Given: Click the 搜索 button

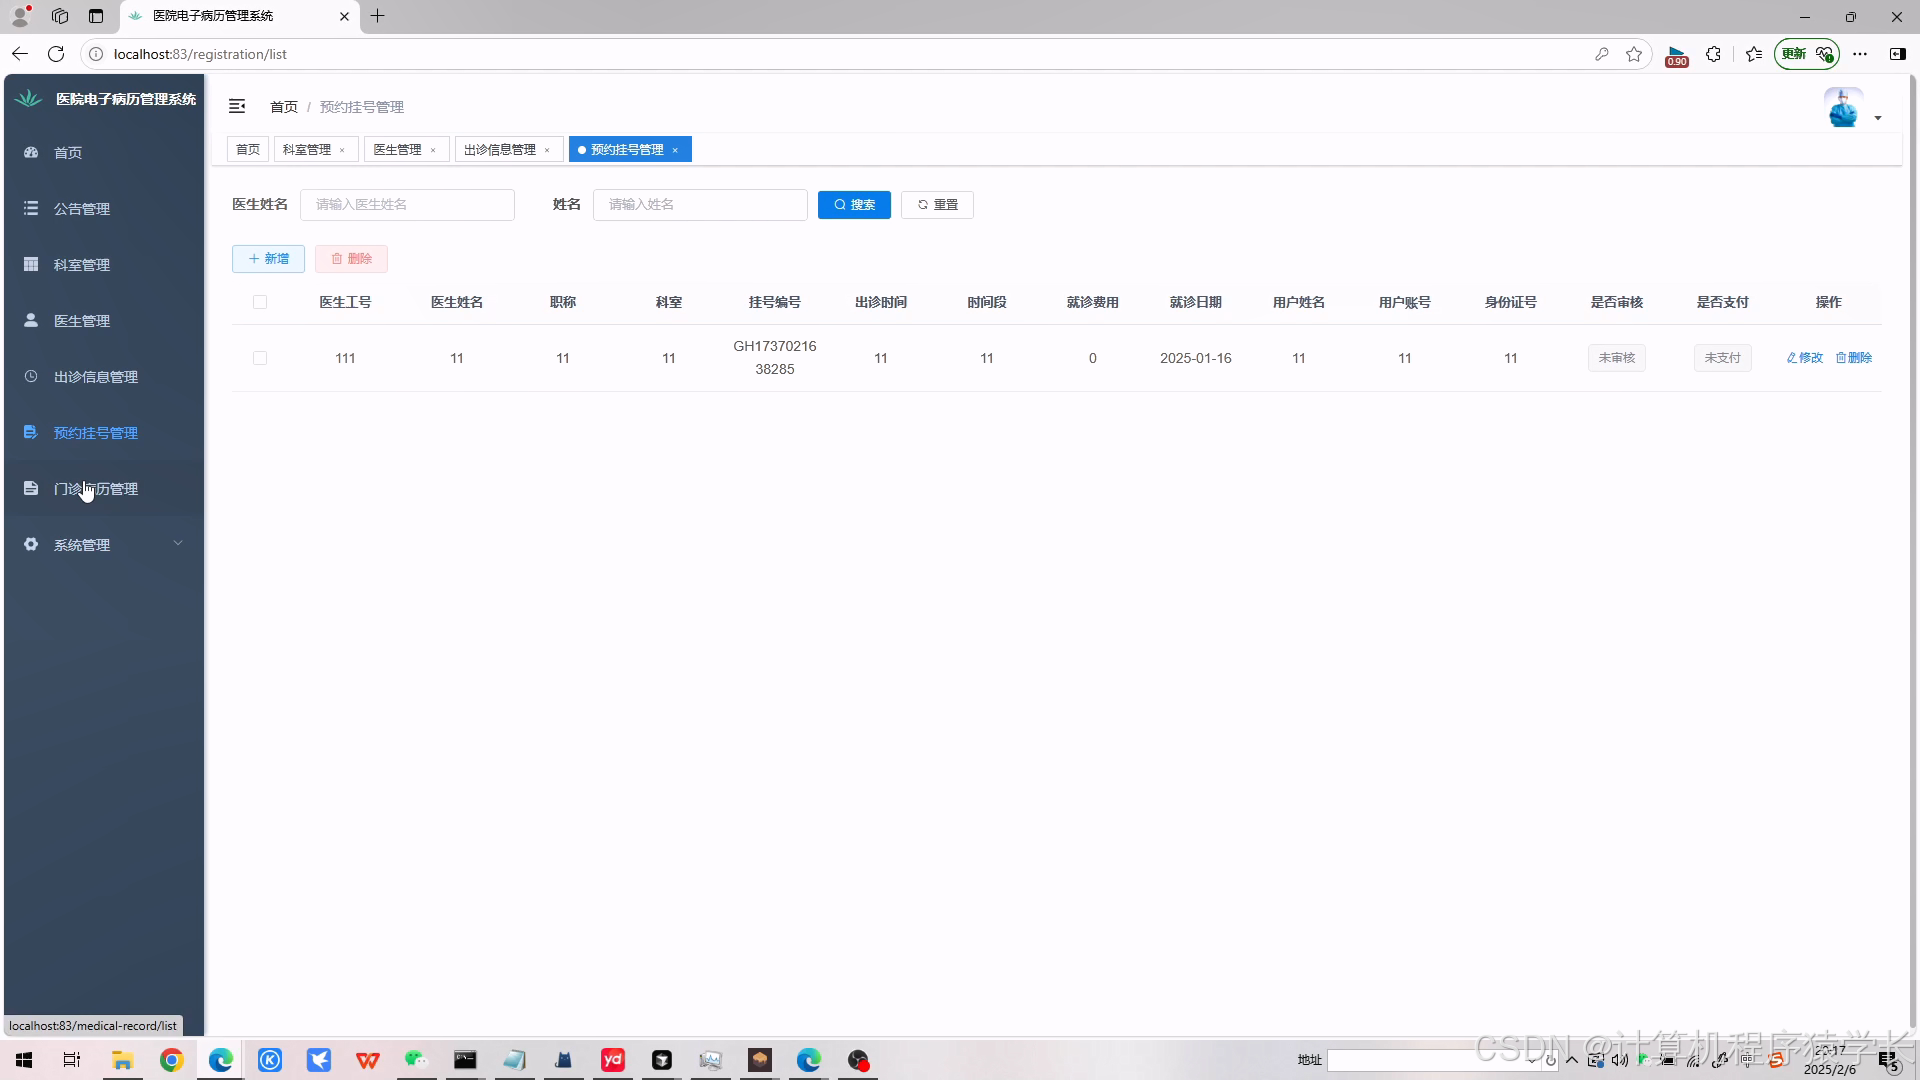Looking at the screenshot, I should tap(854, 204).
